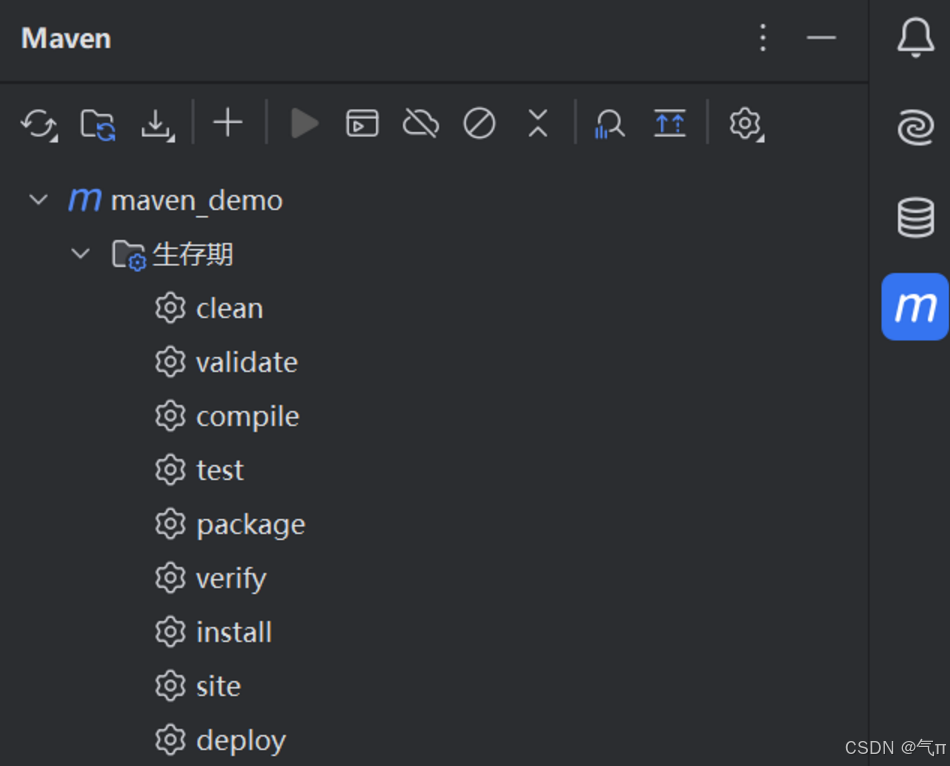Viewport: 950px width, 766px height.
Task: Toggle skip tests mode icon
Action: pyautogui.click(x=479, y=124)
